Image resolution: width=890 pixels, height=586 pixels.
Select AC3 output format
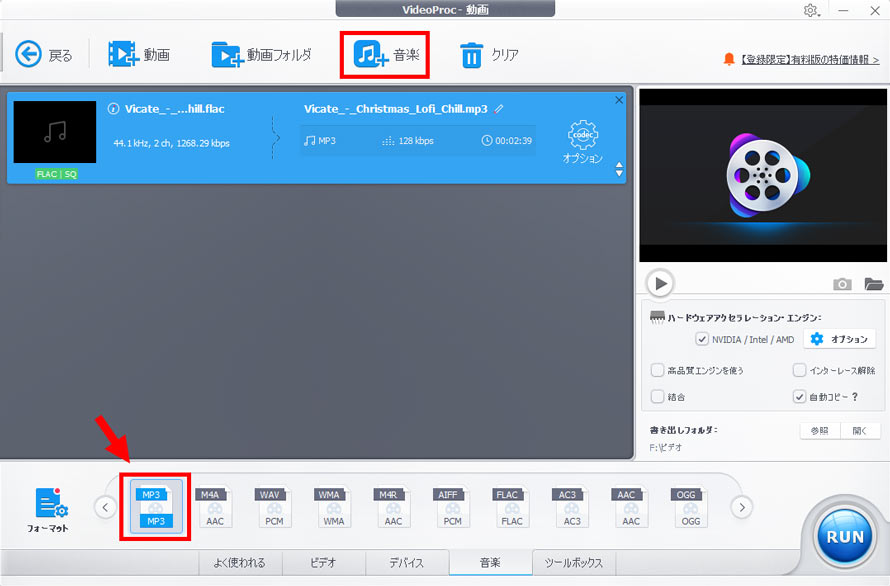point(570,507)
